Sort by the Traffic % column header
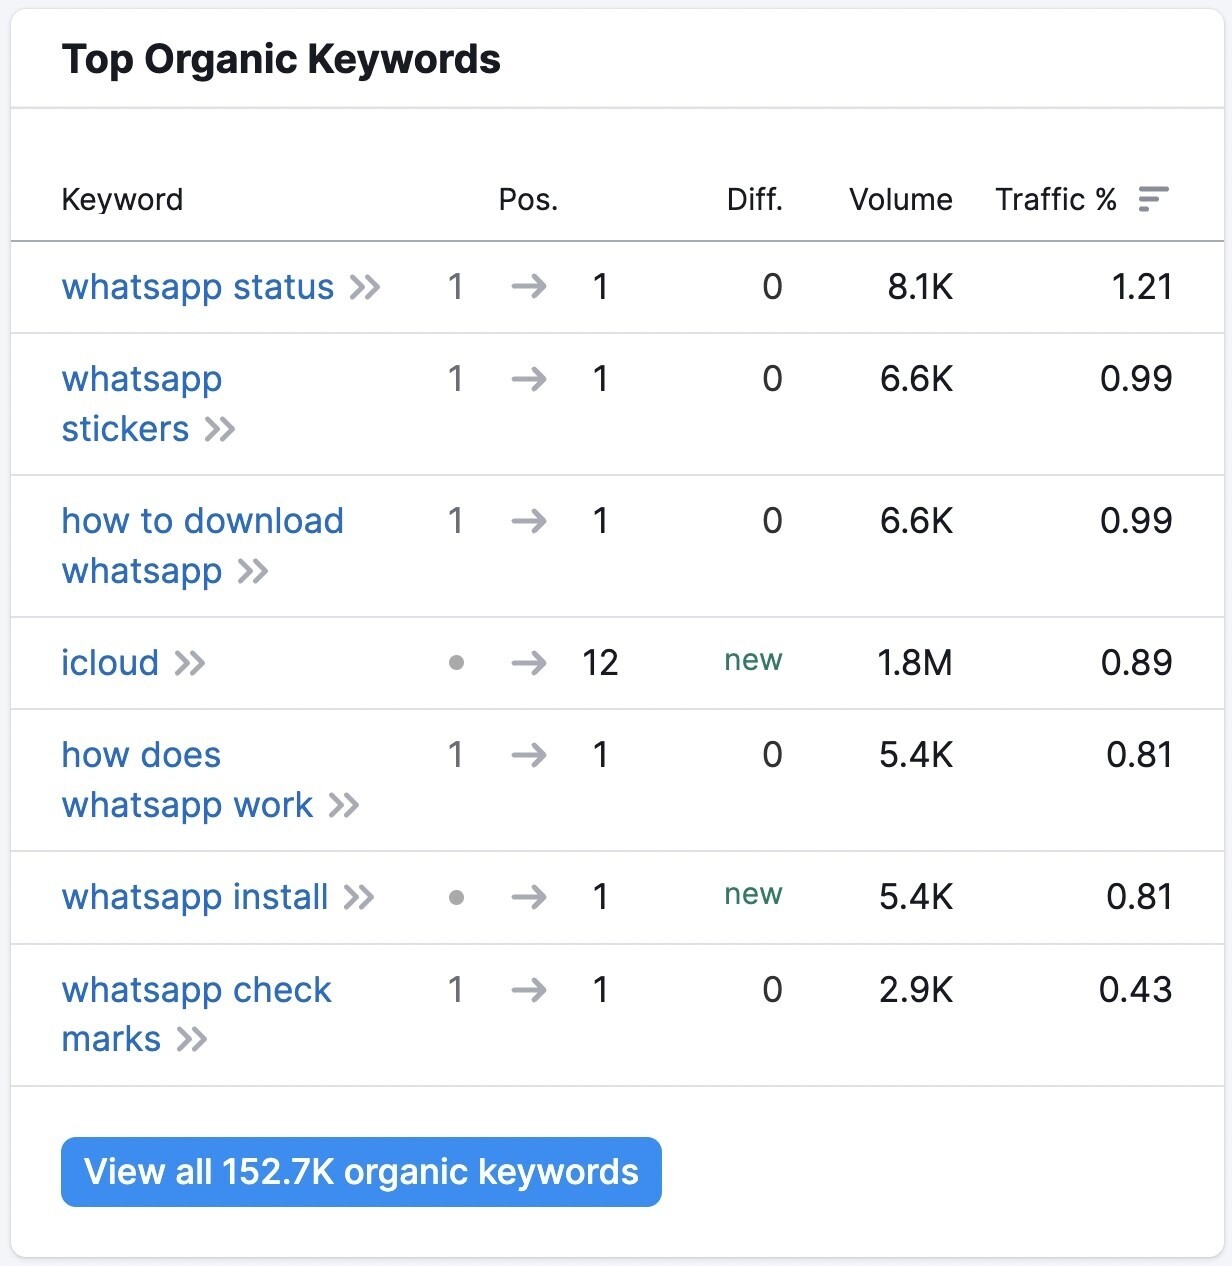Screen dimensions: 1232x1266 click(1056, 199)
